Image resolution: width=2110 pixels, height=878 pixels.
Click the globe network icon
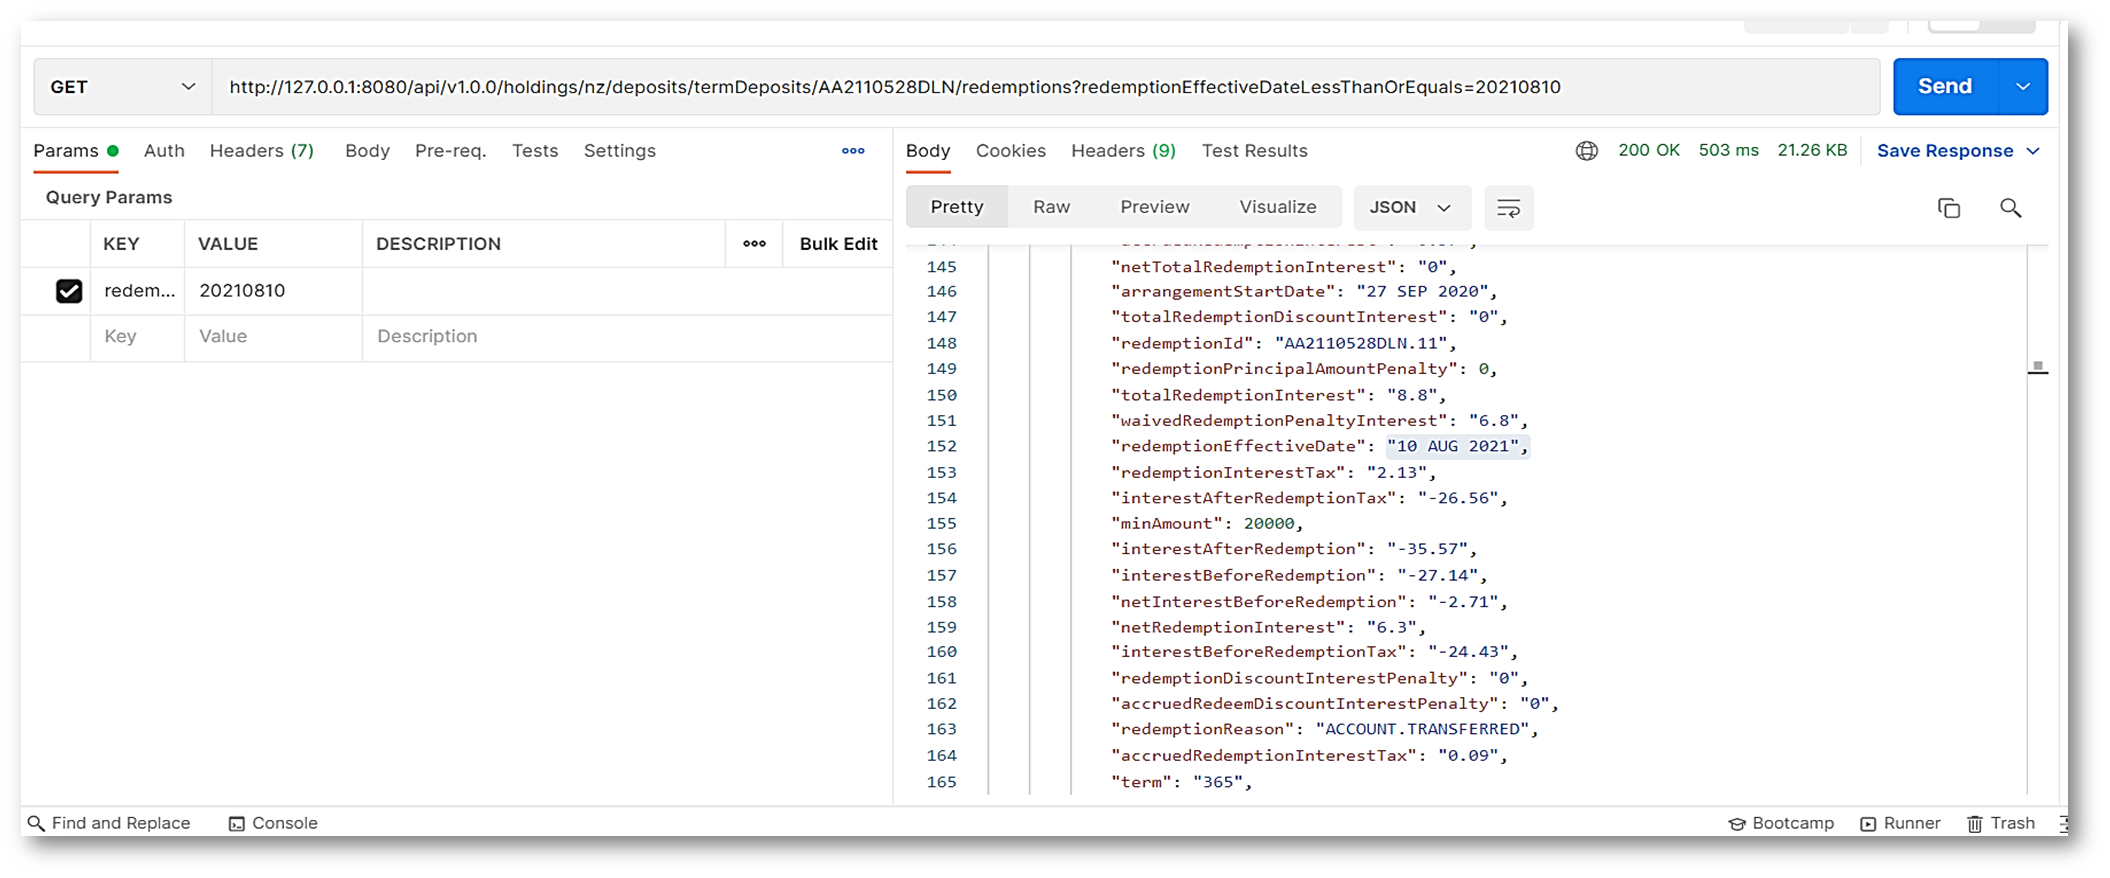point(1586,151)
